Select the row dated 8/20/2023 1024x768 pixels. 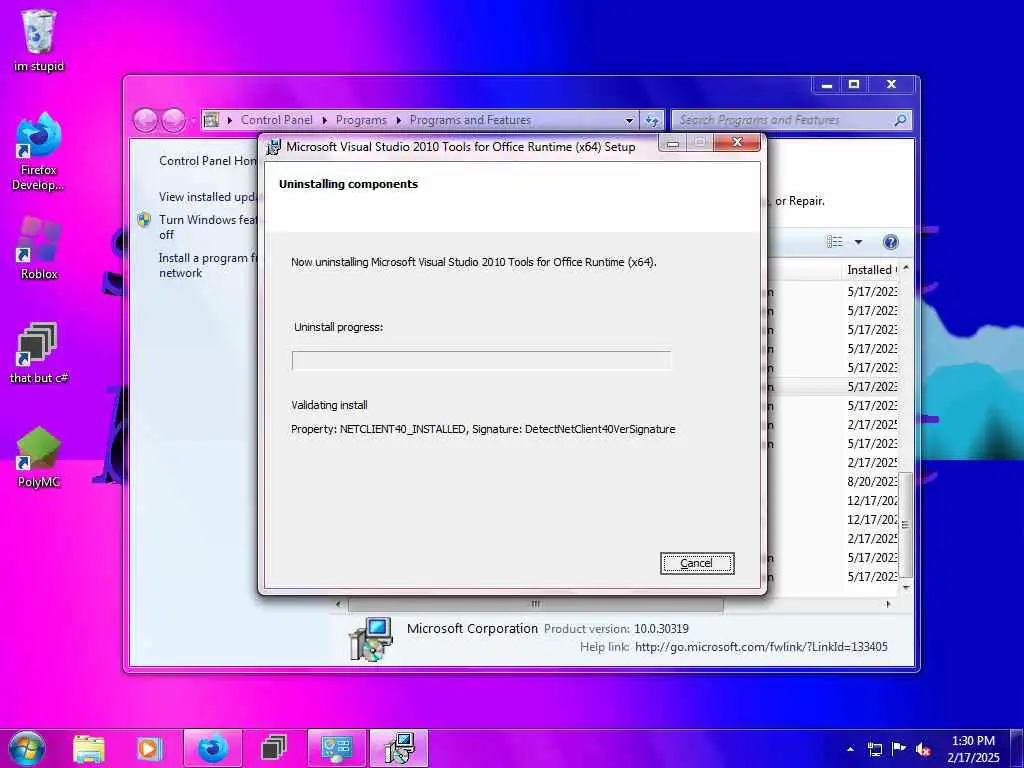click(872, 481)
